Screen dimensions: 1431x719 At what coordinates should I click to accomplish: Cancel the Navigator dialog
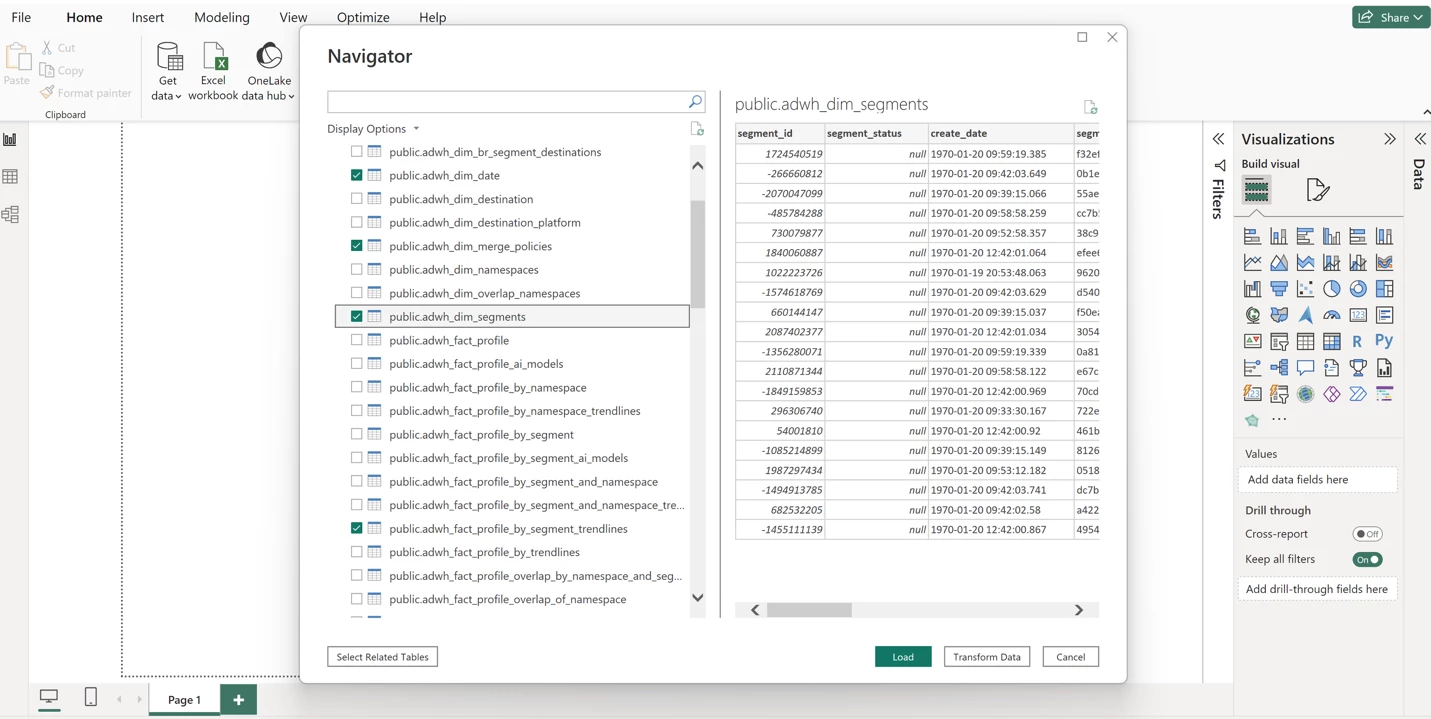click(1070, 657)
